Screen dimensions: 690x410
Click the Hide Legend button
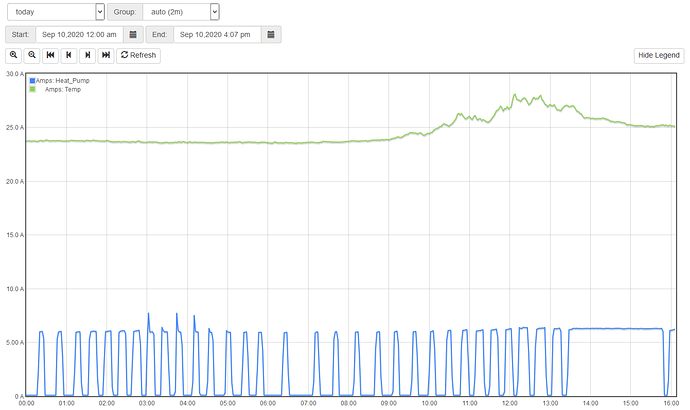[659, 55]
